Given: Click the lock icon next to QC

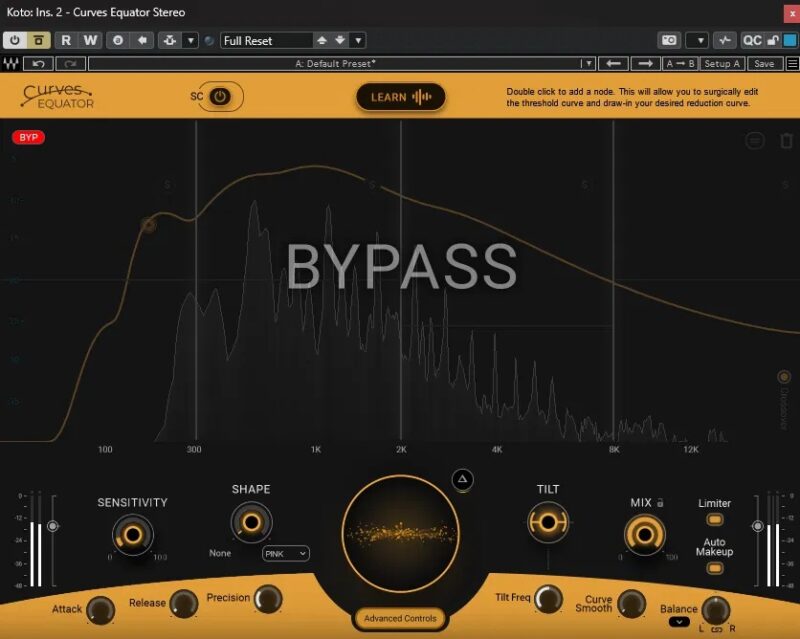Looking at the screenshot, I should click(773, 40).
